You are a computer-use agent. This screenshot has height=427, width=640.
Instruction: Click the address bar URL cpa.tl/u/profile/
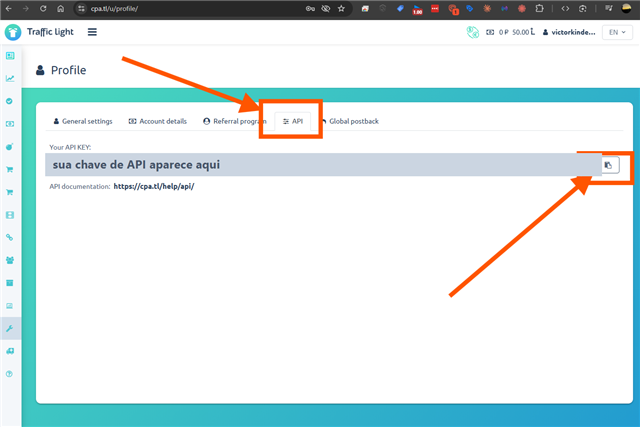(x=114, y=9)
